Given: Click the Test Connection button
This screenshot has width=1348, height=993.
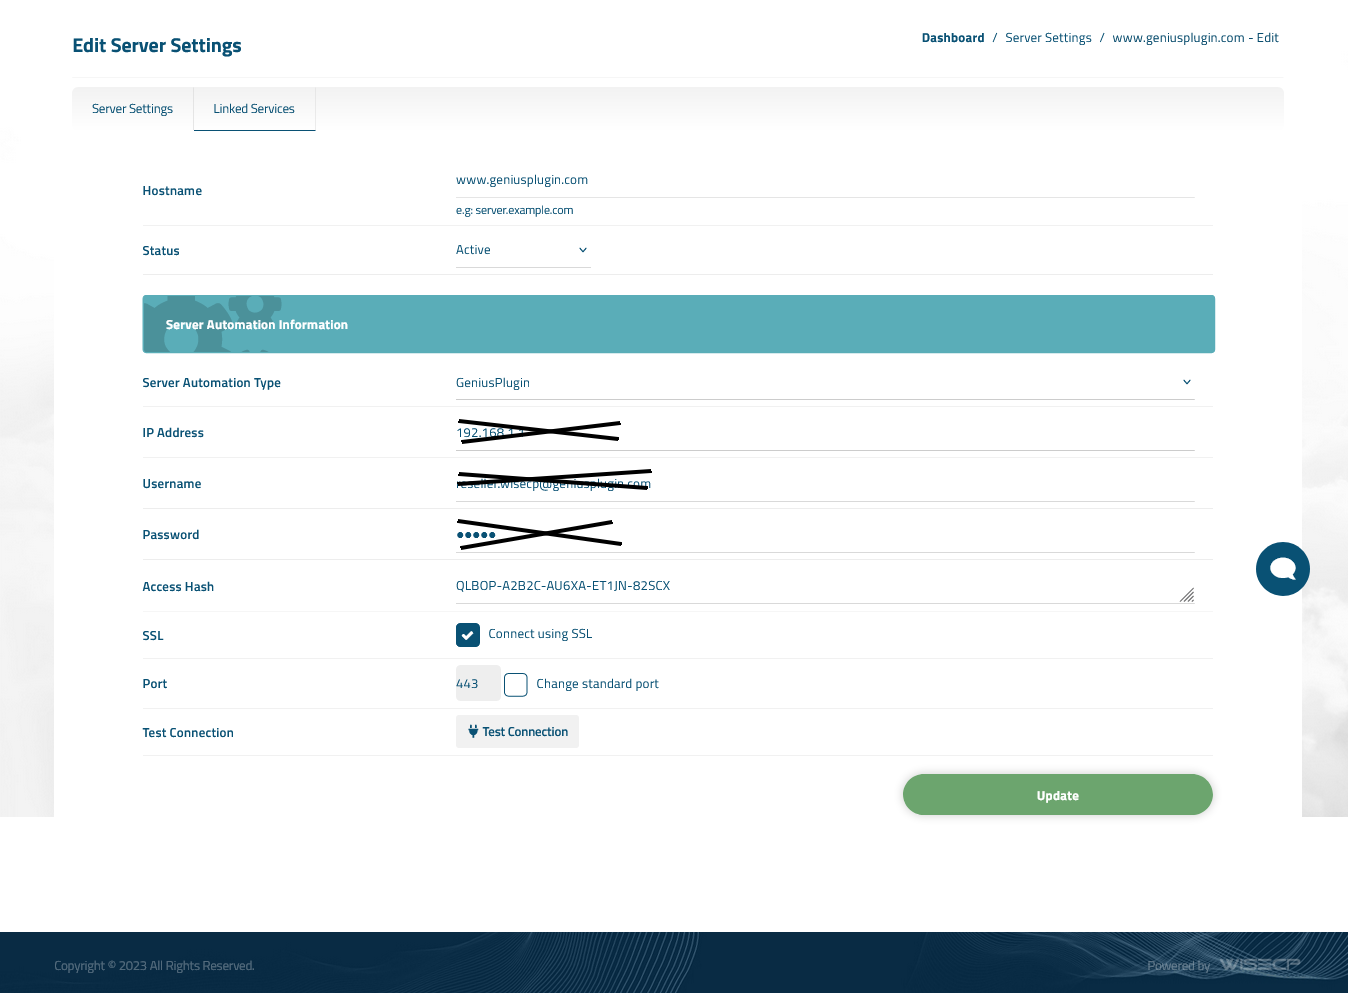Looking at the screenshot, I should [517, 732].
